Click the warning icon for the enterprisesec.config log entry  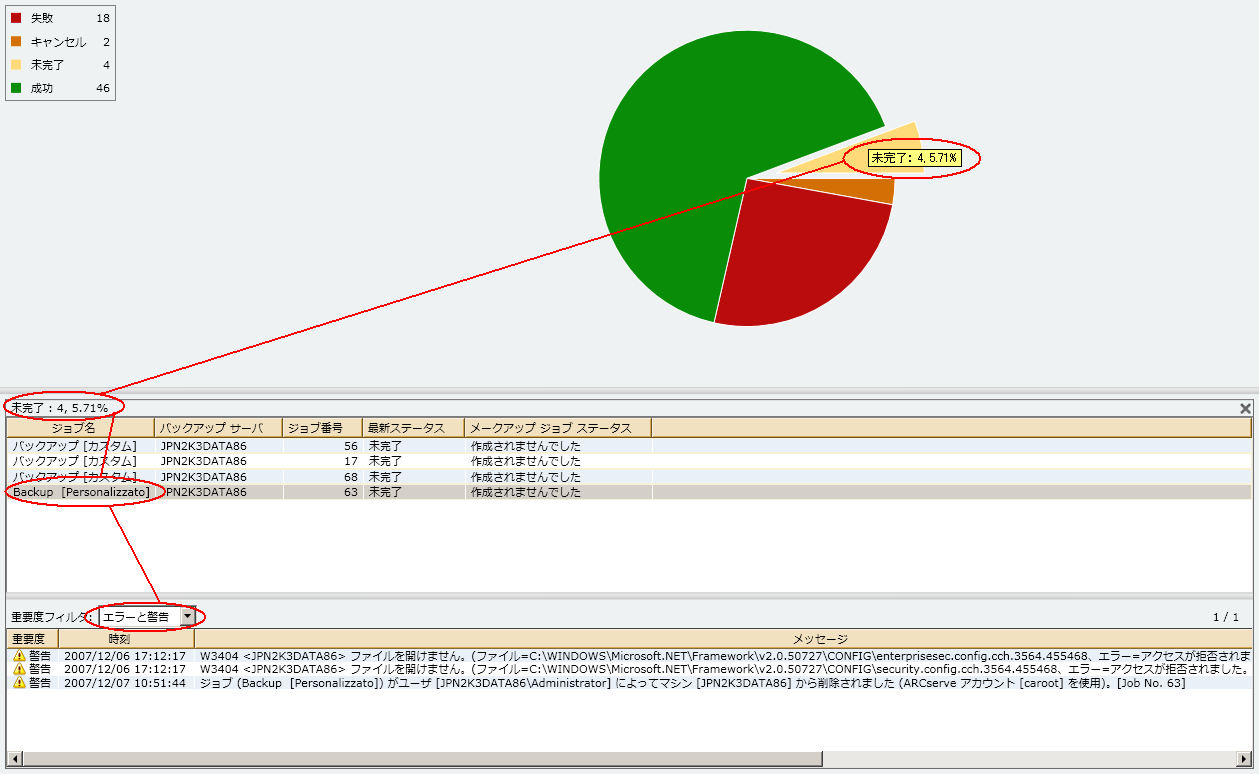[x=19, y=656]
